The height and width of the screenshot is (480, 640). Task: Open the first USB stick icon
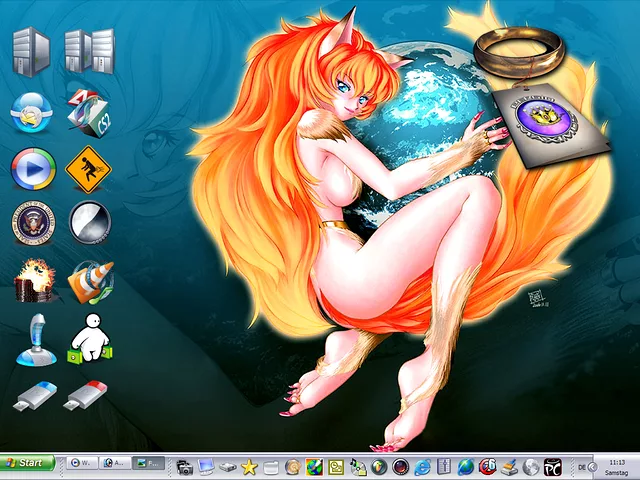pos(32,395)
